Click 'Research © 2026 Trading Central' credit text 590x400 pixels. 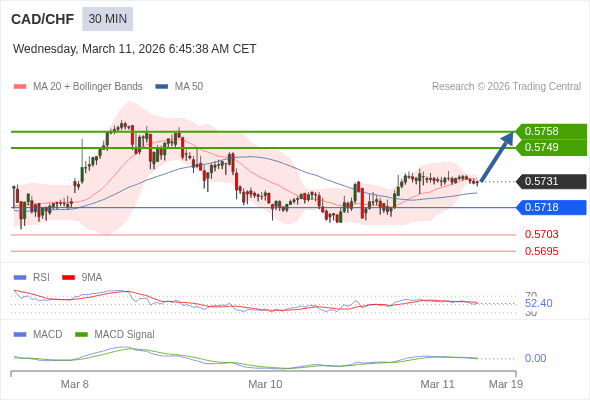point(506,87)
